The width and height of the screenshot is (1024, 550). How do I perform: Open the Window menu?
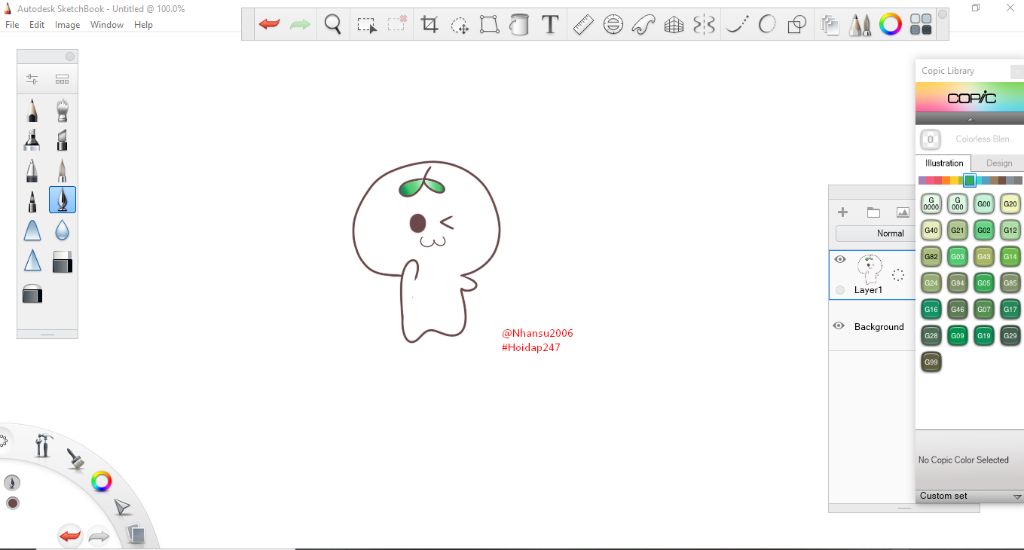tap(106, 25)
